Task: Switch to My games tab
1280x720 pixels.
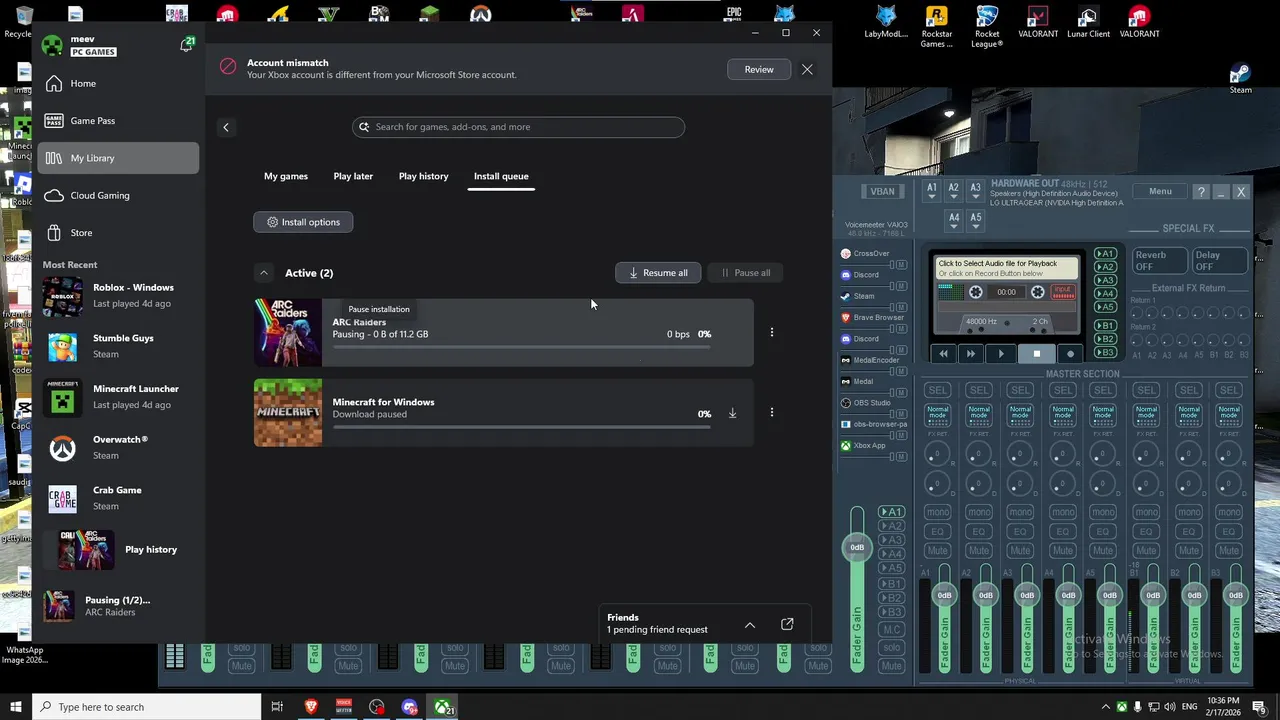Action: tap(286, 176)
